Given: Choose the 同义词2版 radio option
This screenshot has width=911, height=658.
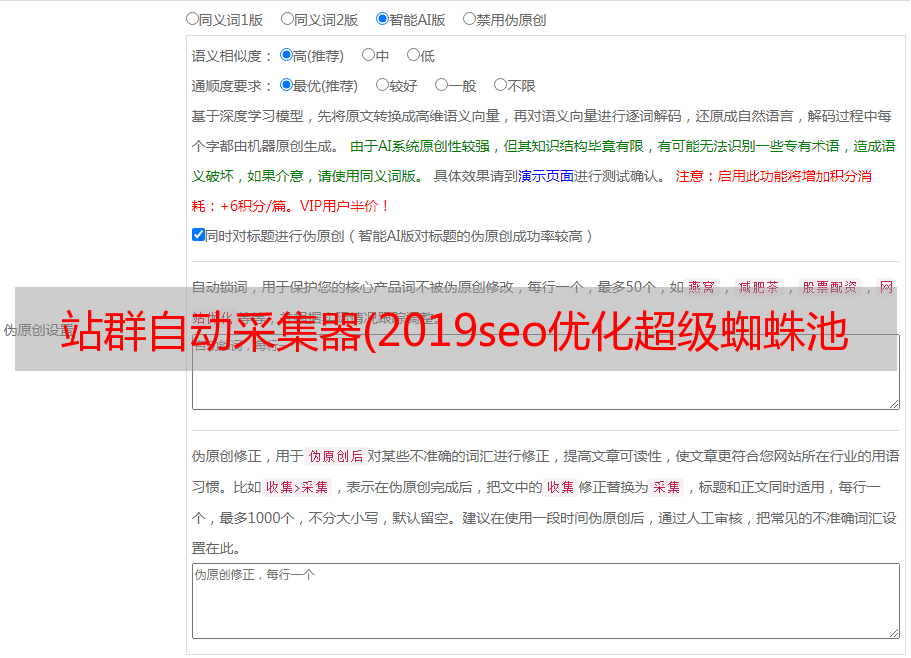Looking at the screenshot, I should pos(287,19).
